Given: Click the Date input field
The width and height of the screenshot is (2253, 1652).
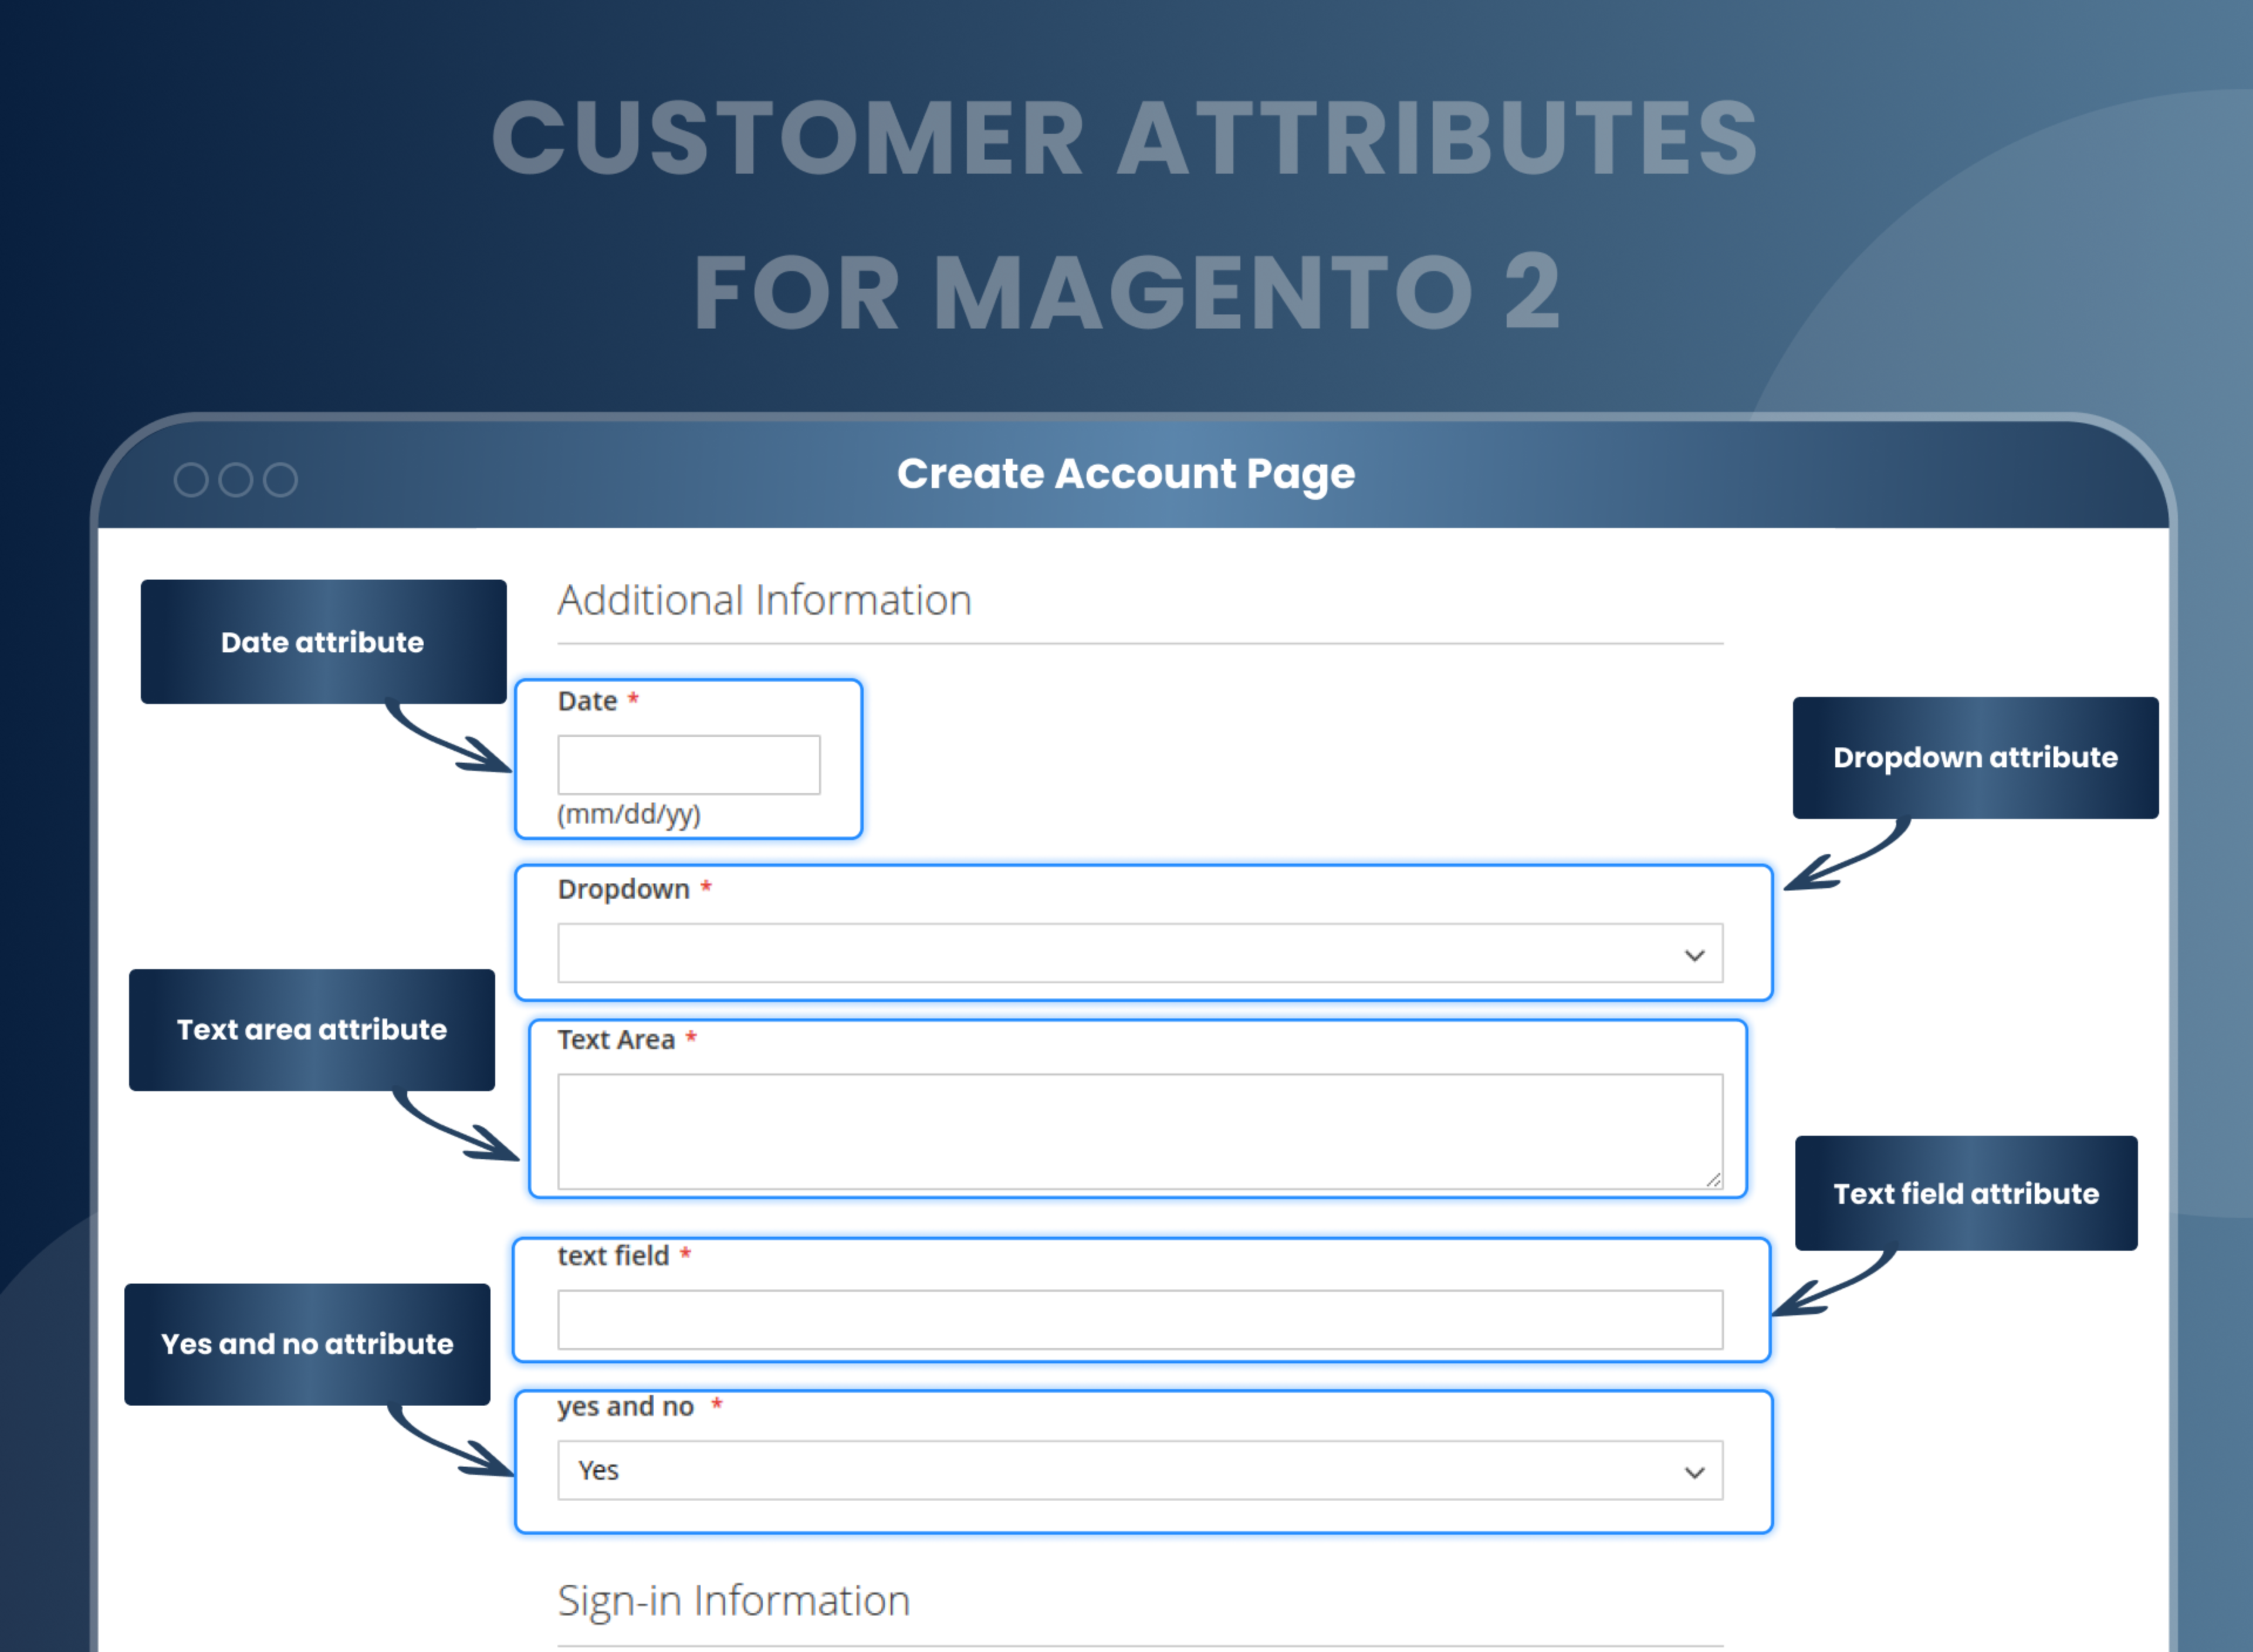Looking at the screenshot, I should click(x=689, y=765).
